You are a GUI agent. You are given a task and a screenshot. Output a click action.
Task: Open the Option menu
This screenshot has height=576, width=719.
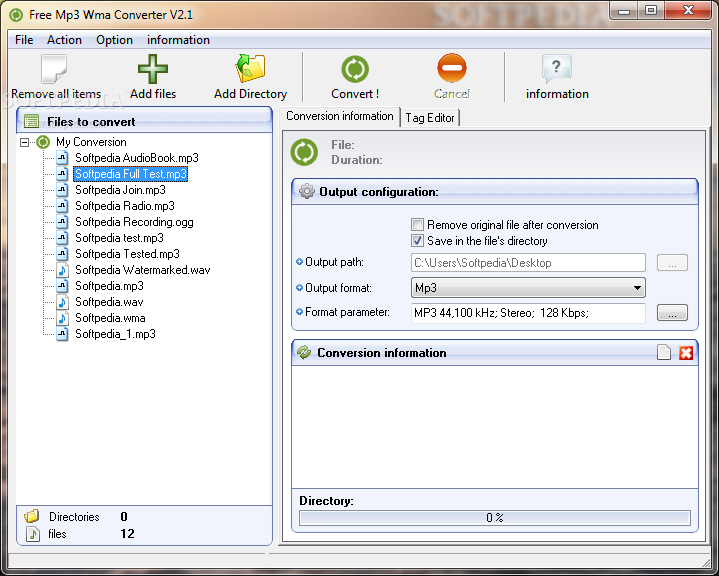pyautogui.click(x=114, y=40)
